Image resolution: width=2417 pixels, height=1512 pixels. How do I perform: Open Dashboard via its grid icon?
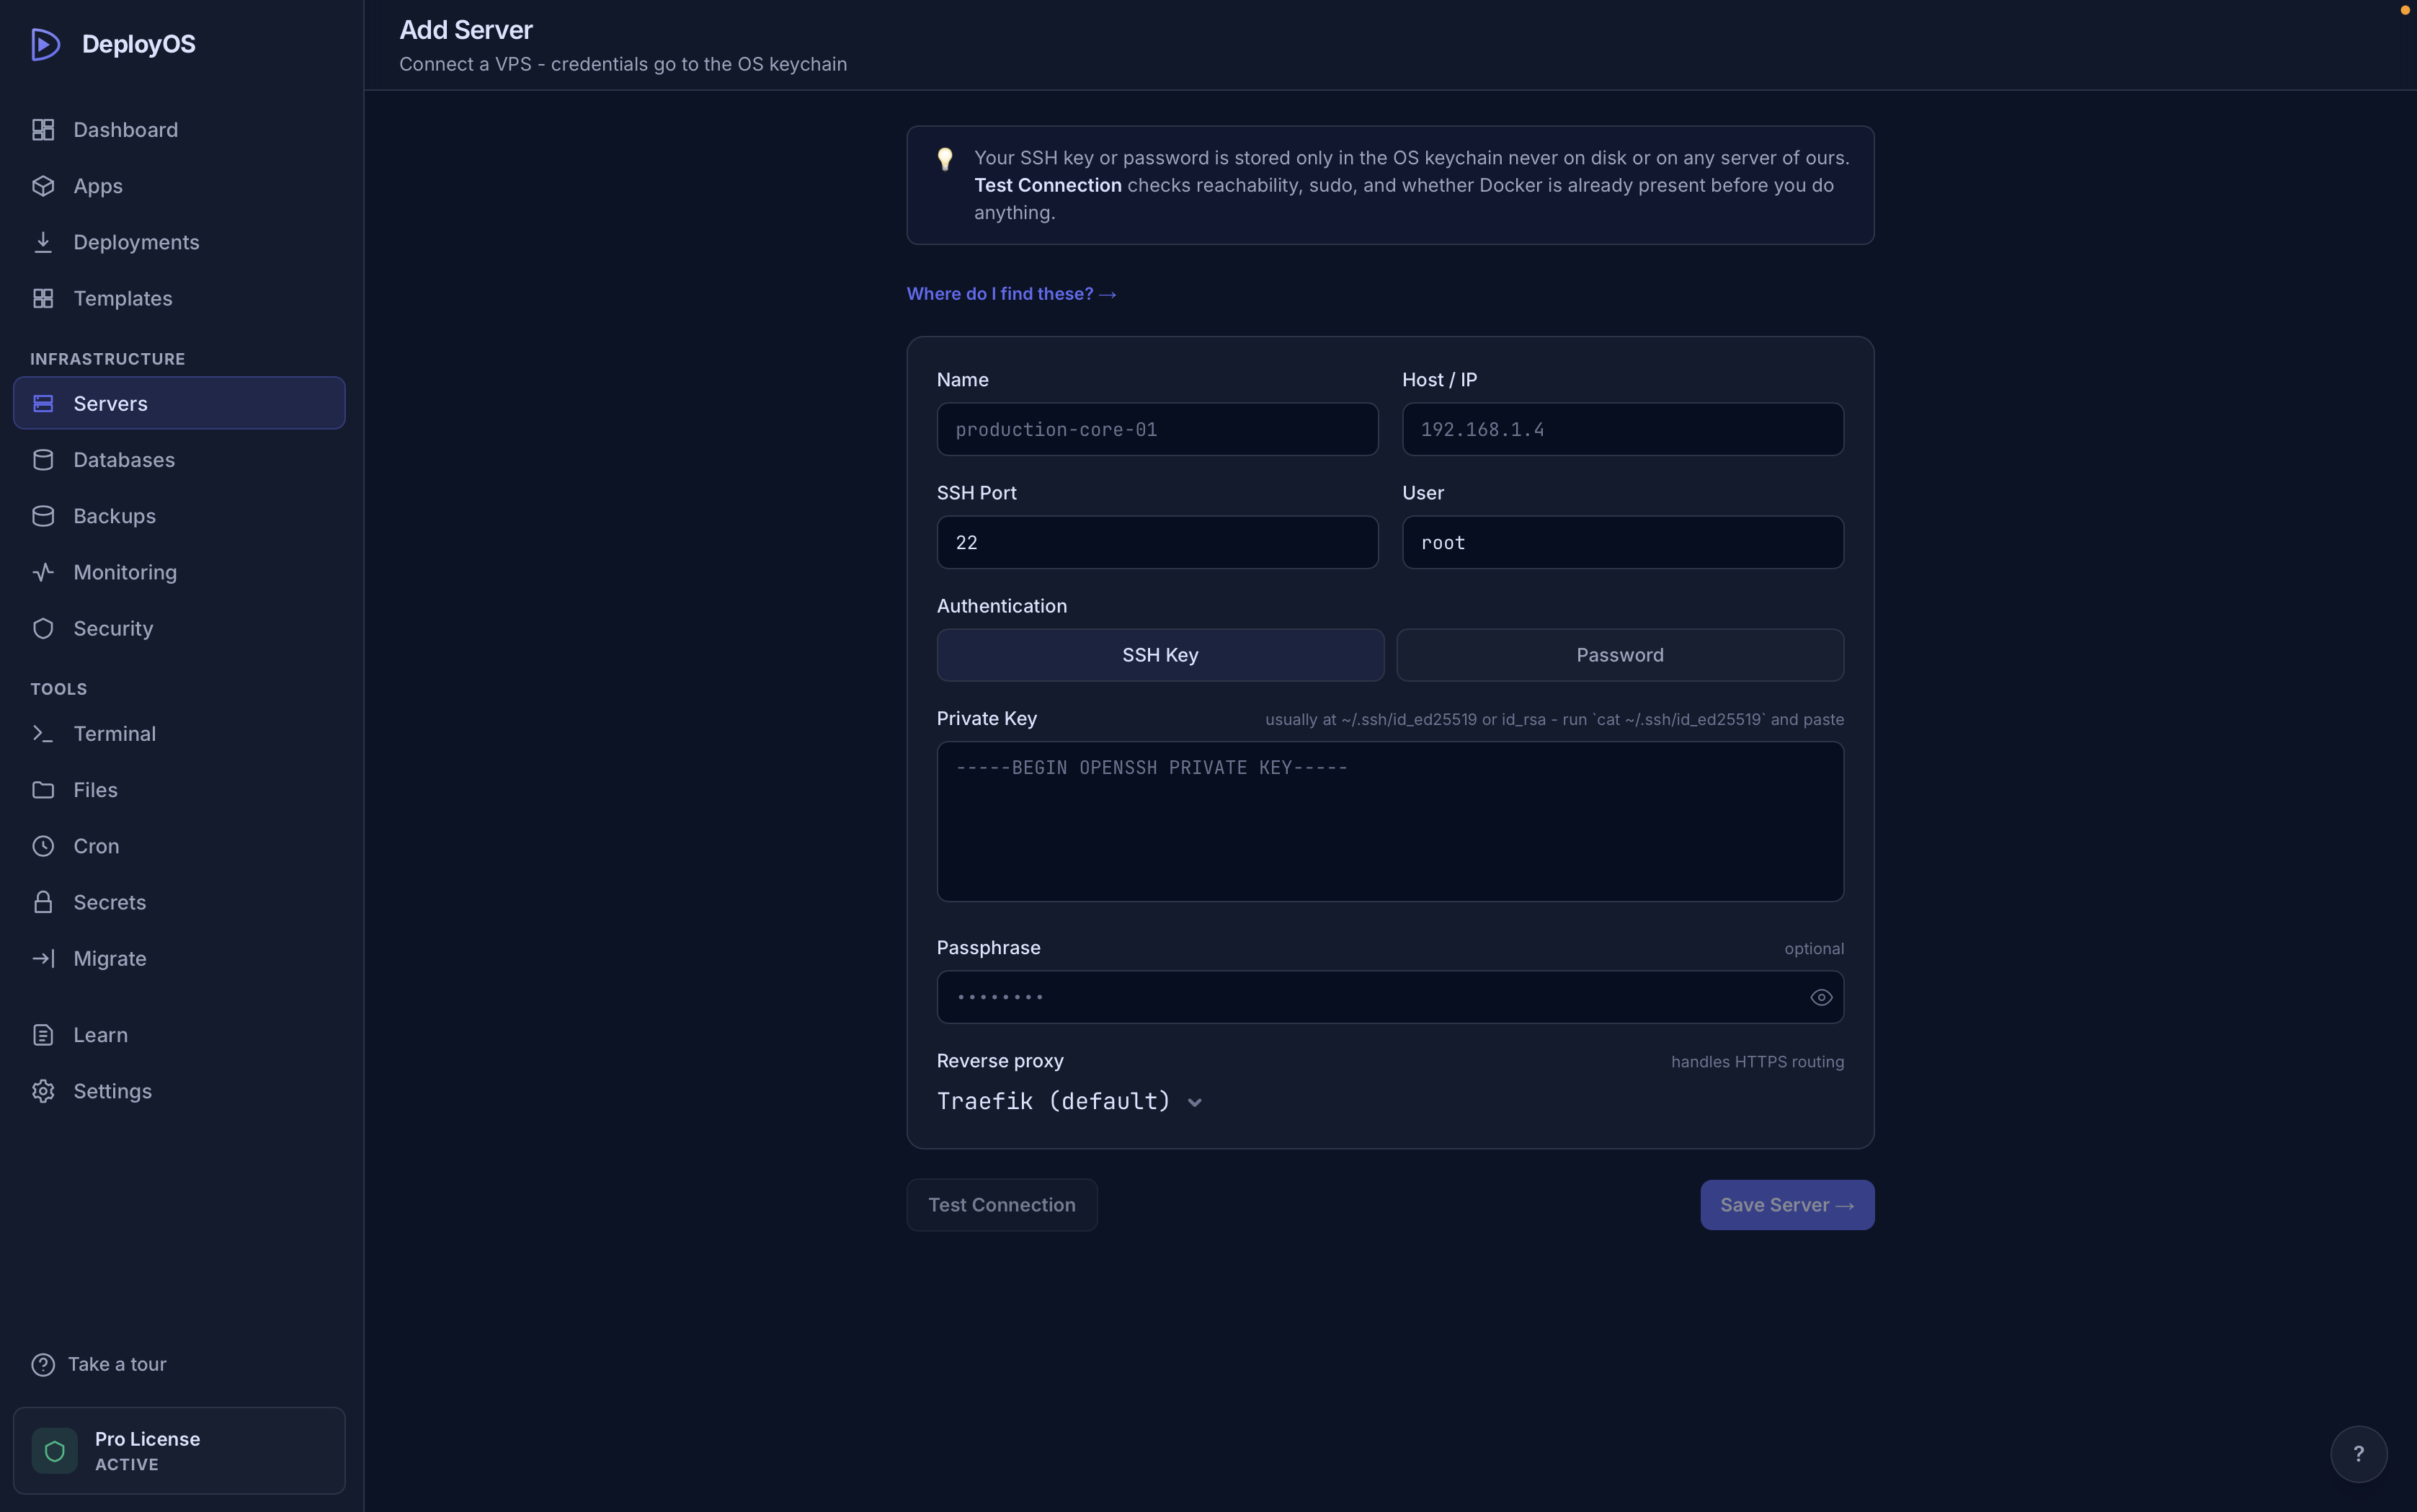click(43, 130)
